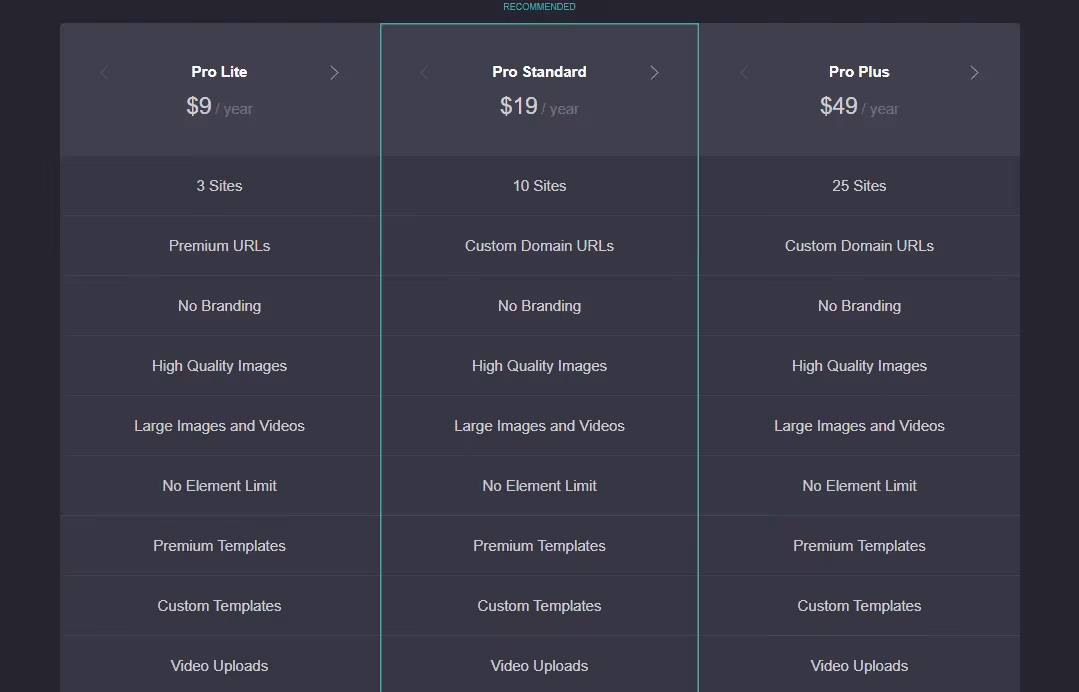
Task: Click the previous arrow on Pro Standard plan
Action: [x=425, y=72]
